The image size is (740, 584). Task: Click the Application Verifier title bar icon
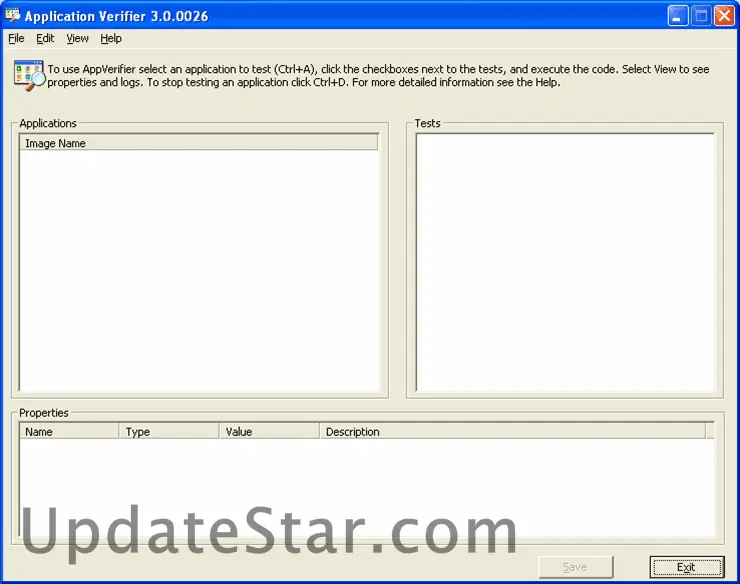point(13,16)
